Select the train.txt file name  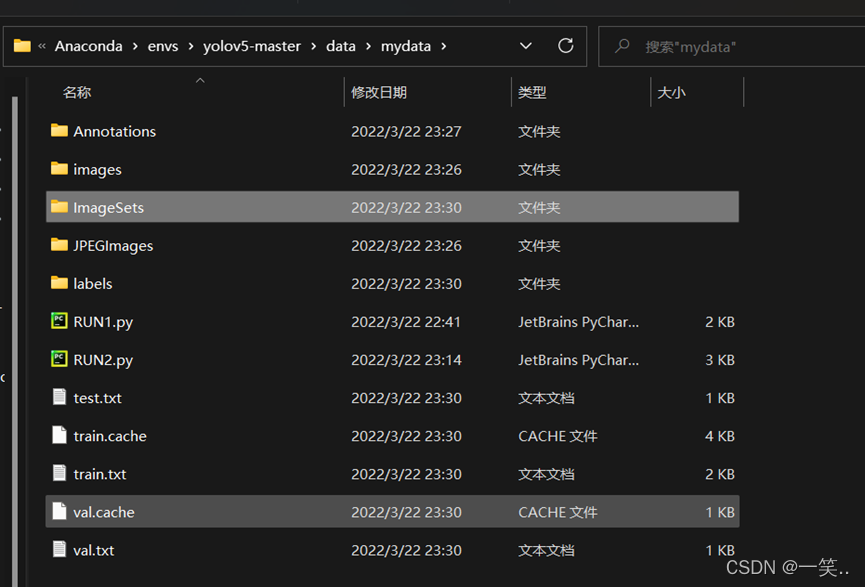coord(100,474)
